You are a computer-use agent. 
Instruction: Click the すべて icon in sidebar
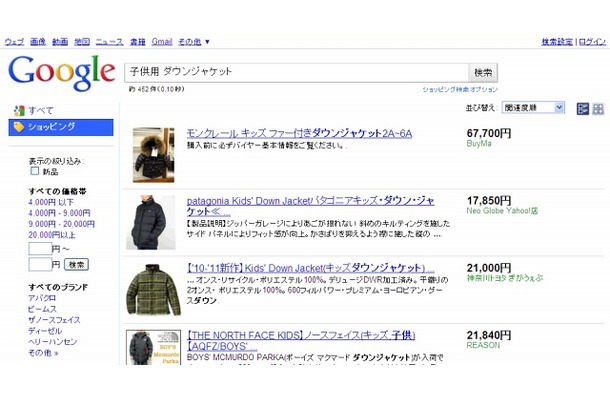(x=19, y=111)
